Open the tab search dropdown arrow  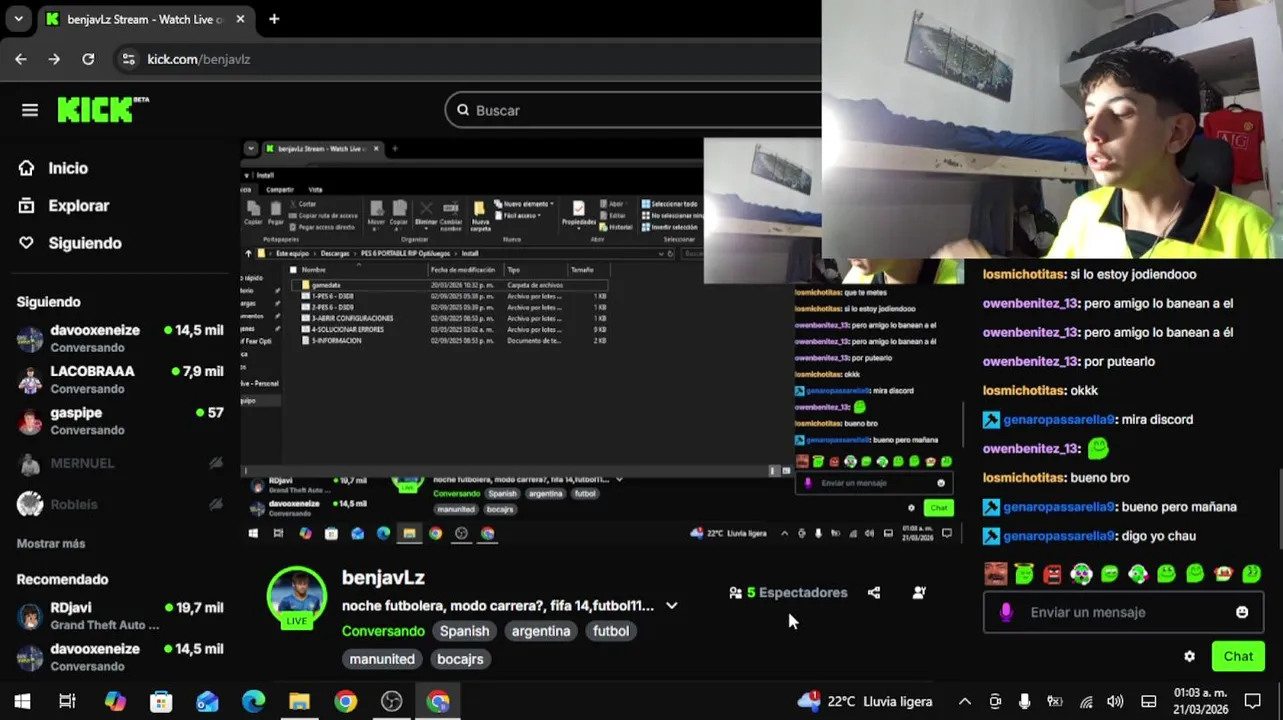click(x=18, y=19)
